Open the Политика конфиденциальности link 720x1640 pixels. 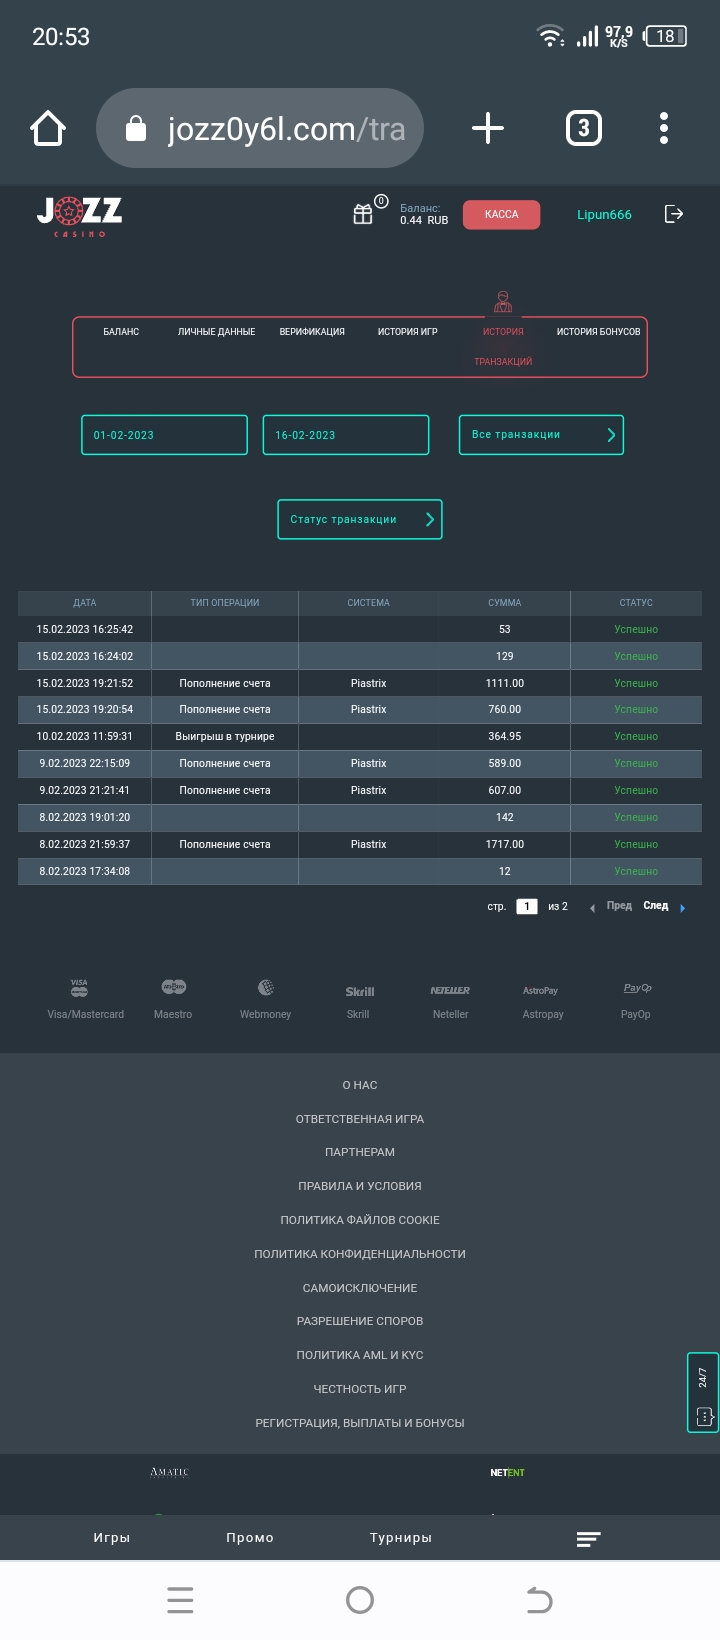(x=360, y=1254)
